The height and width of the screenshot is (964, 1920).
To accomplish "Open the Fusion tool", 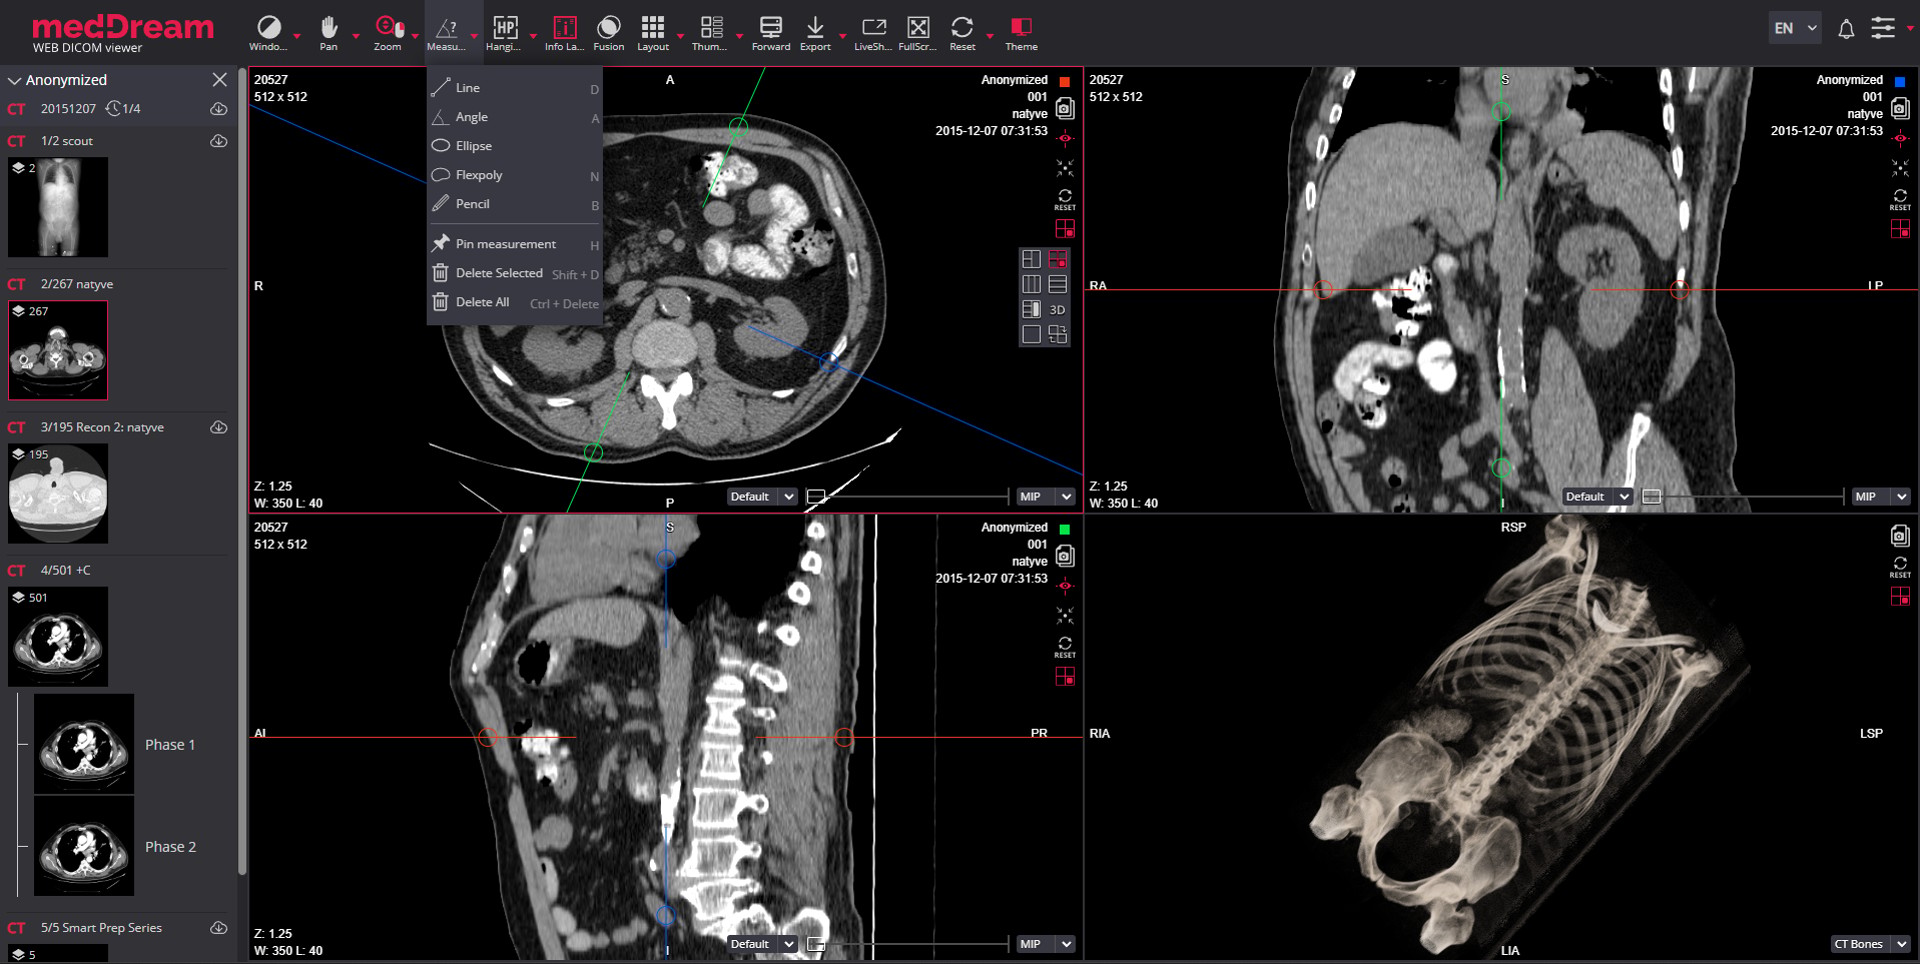I will tap(608, 32).
